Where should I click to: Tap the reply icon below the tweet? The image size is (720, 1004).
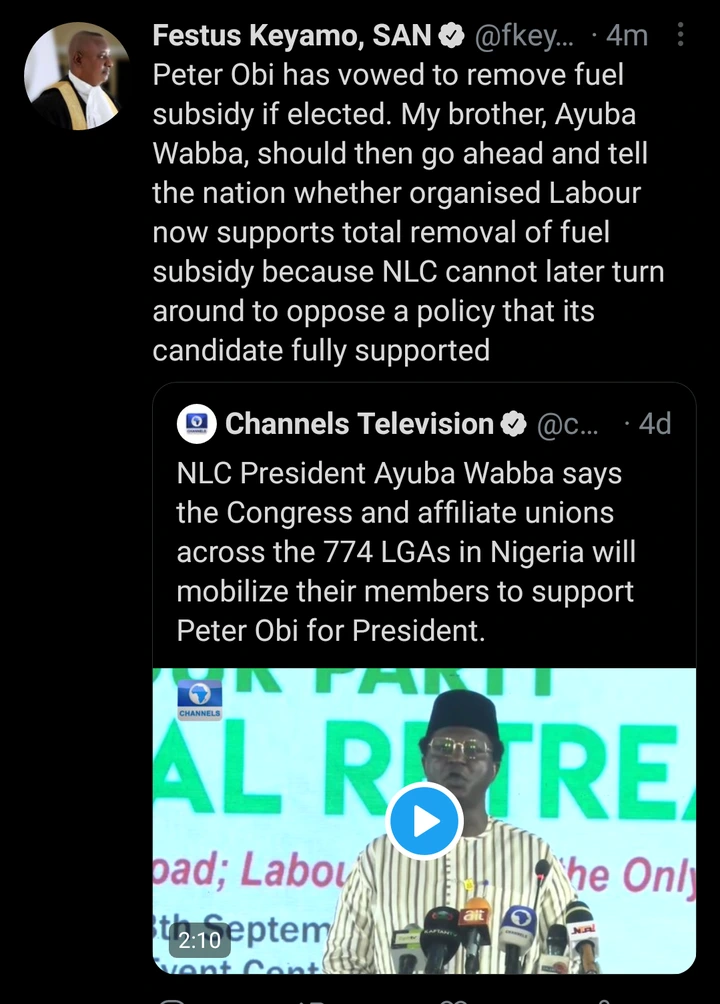pos(172,998)
